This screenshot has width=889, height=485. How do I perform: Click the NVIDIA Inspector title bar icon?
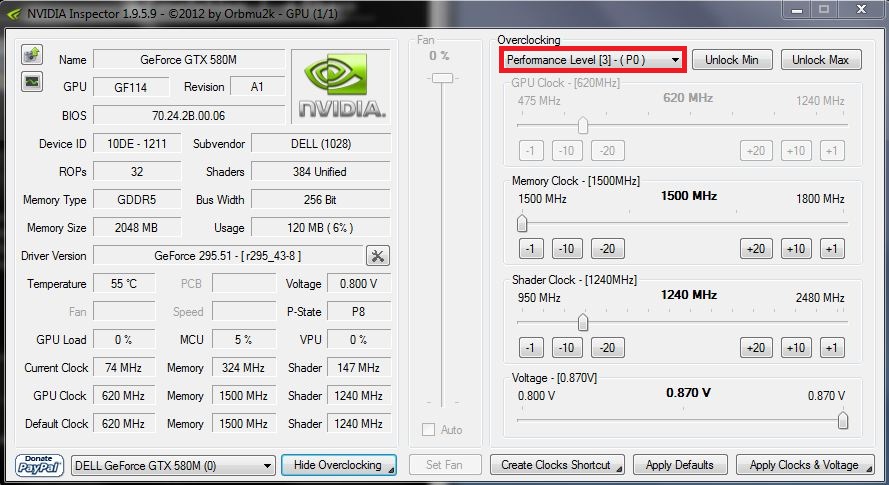[14, 12]
